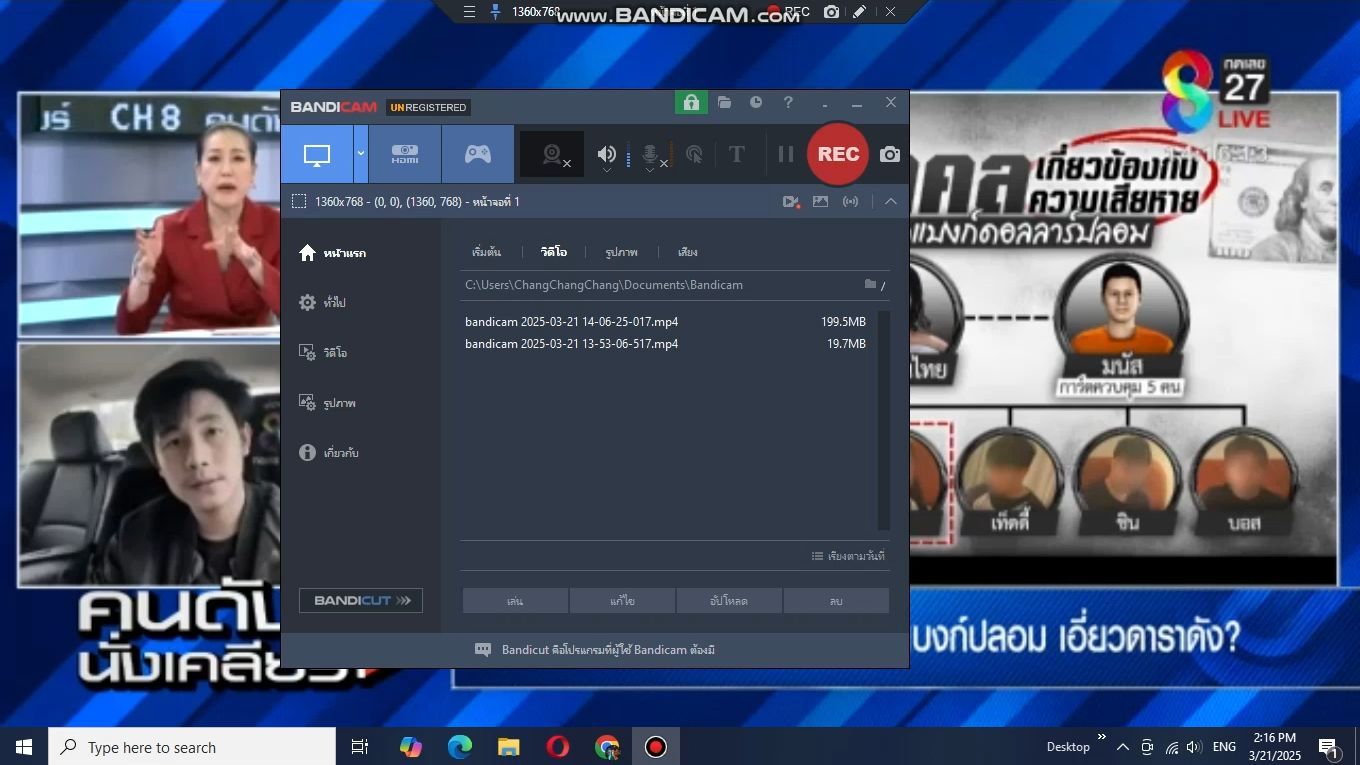1360x765 pixels.
Task: Open the Video settings in sidebar
Action: (323, 352)
